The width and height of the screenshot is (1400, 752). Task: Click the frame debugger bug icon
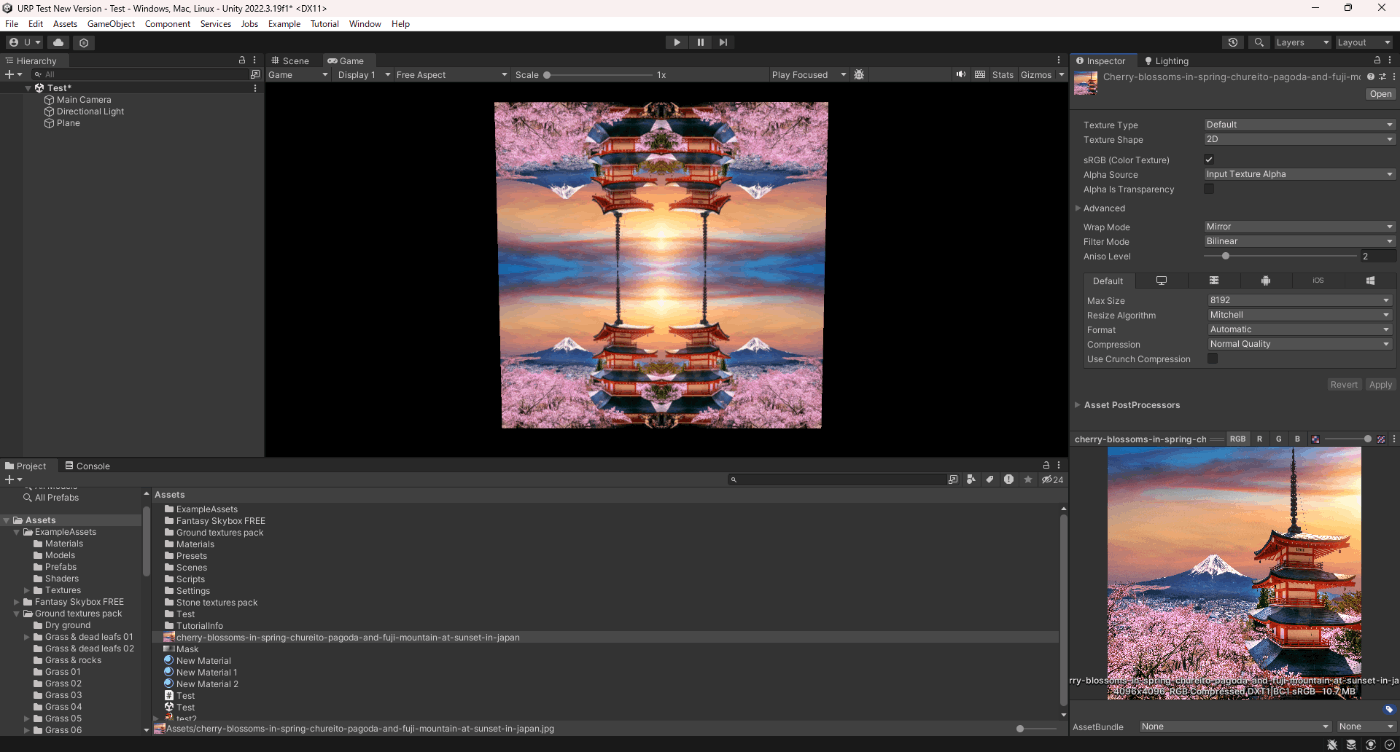[x=859, y=75]
